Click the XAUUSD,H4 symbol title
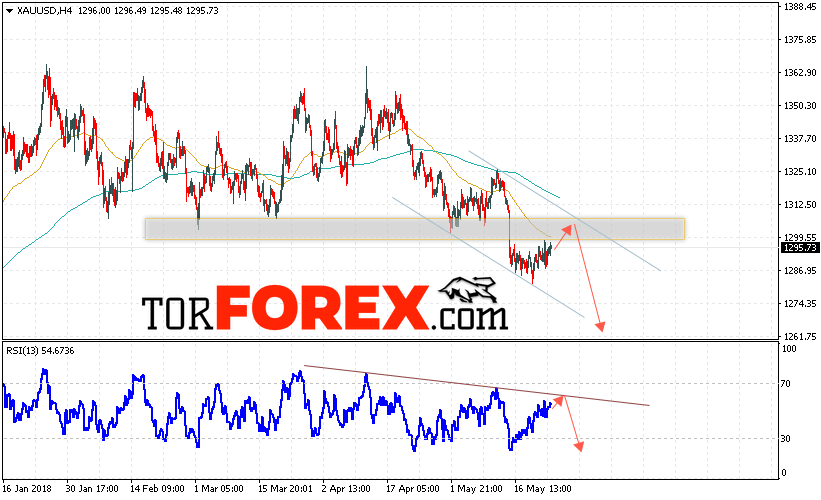This screenshot has height=500, width=821. [44, 10]
